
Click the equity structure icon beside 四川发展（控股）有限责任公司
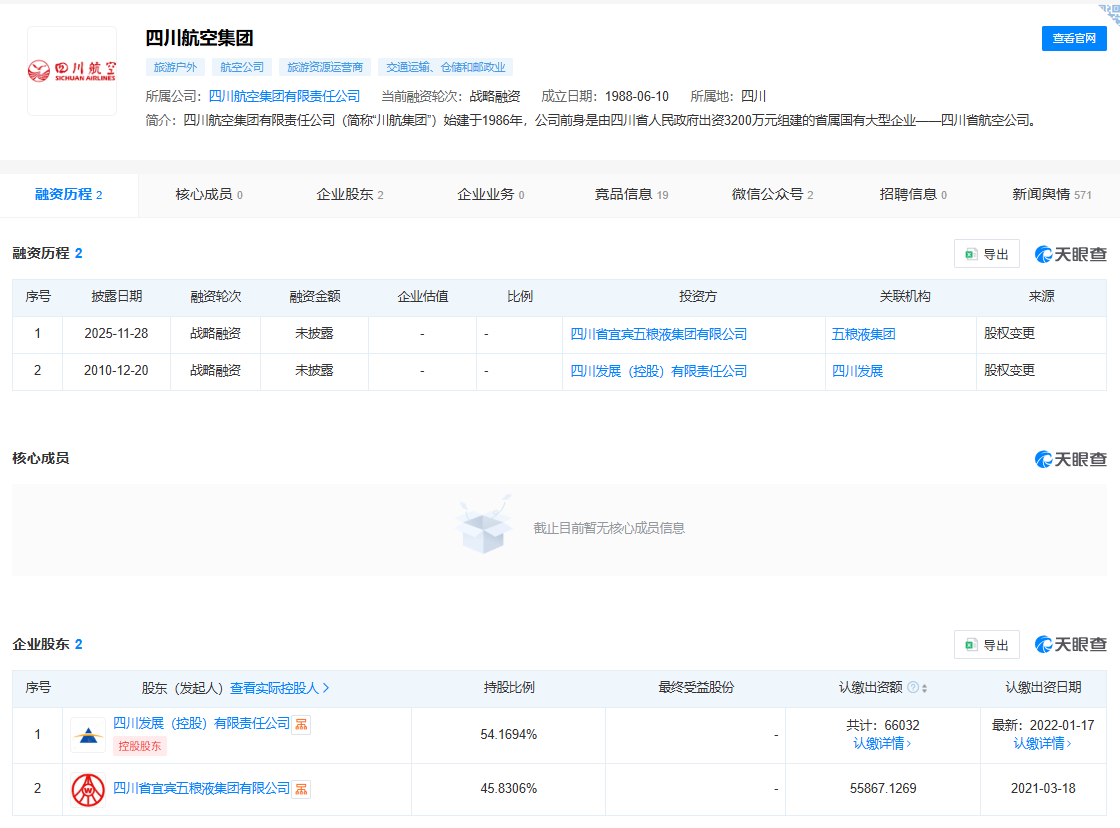[x=301, y=726]
